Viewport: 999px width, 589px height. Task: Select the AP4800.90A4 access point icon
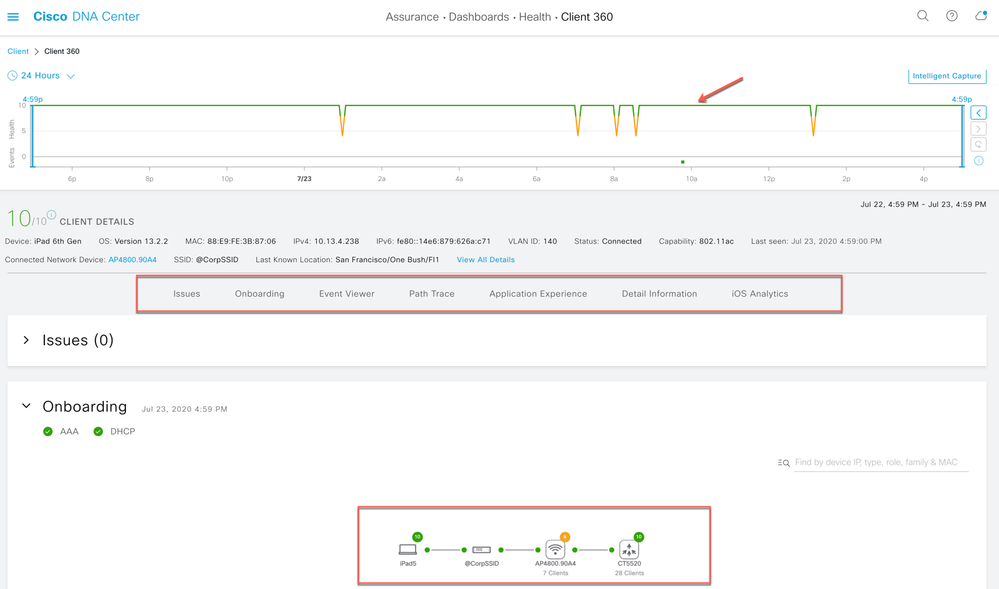point(556,549)
